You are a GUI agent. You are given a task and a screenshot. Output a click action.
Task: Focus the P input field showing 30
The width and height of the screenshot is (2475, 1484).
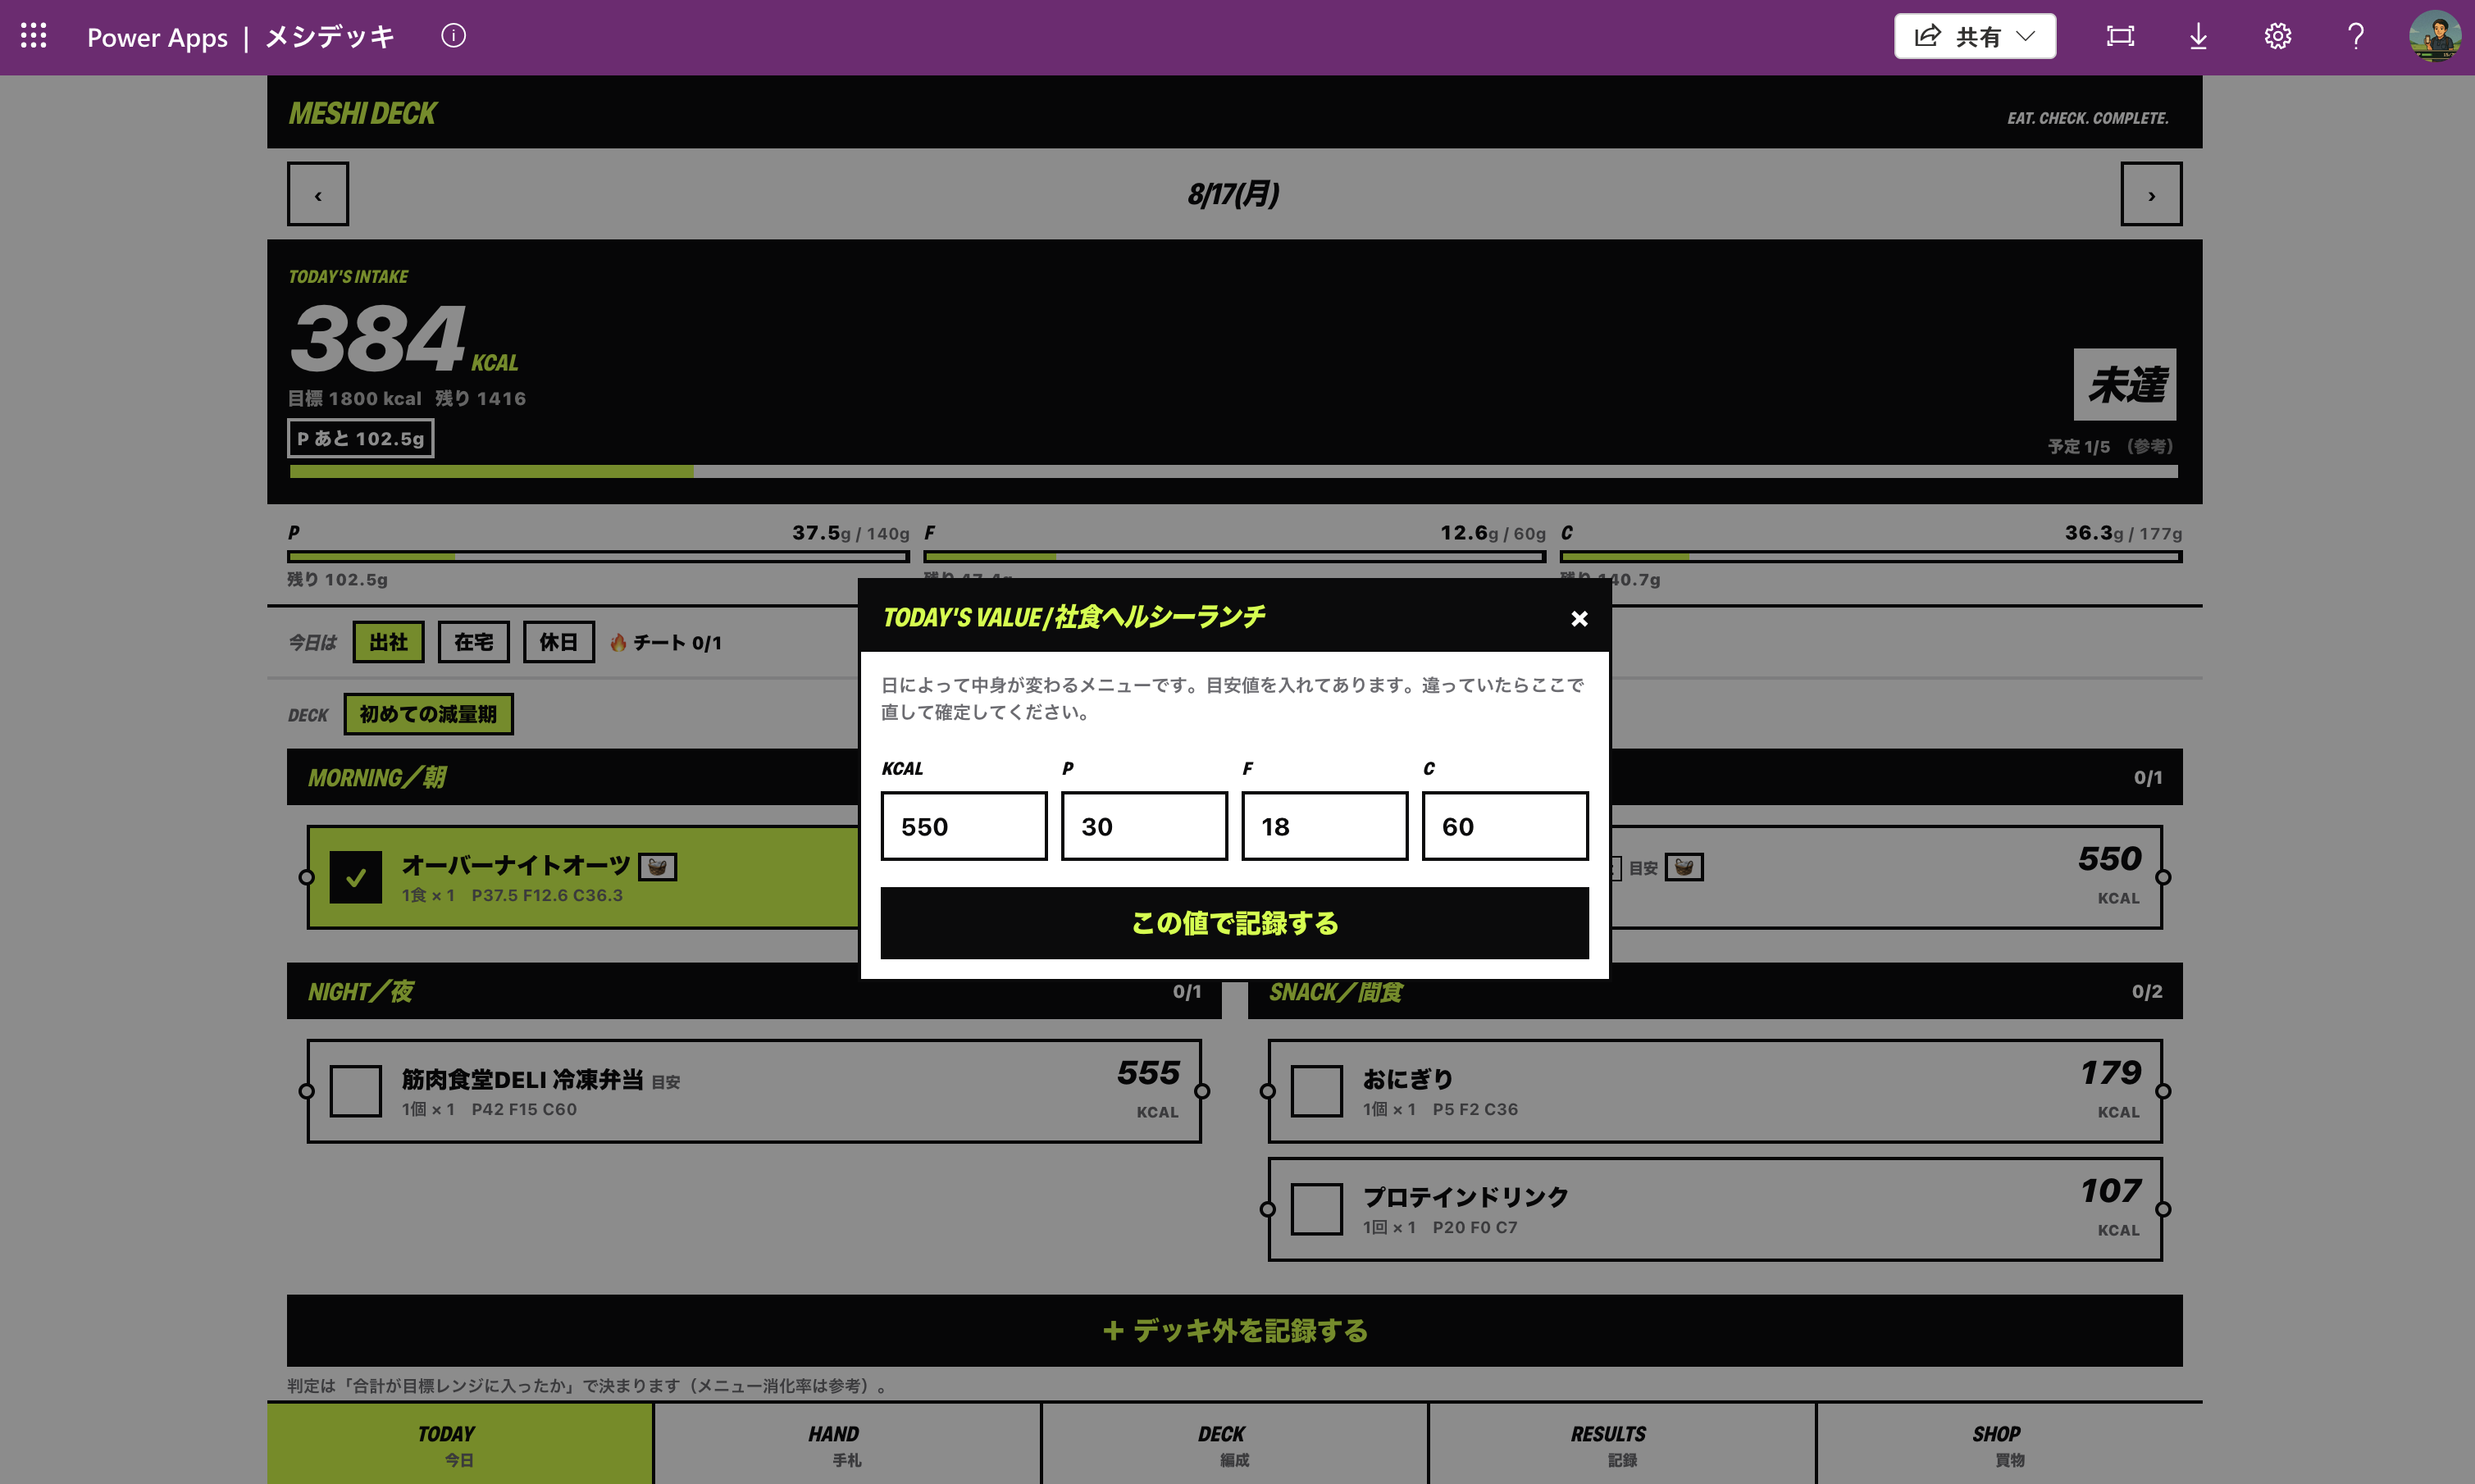(x=1144, y=826)
